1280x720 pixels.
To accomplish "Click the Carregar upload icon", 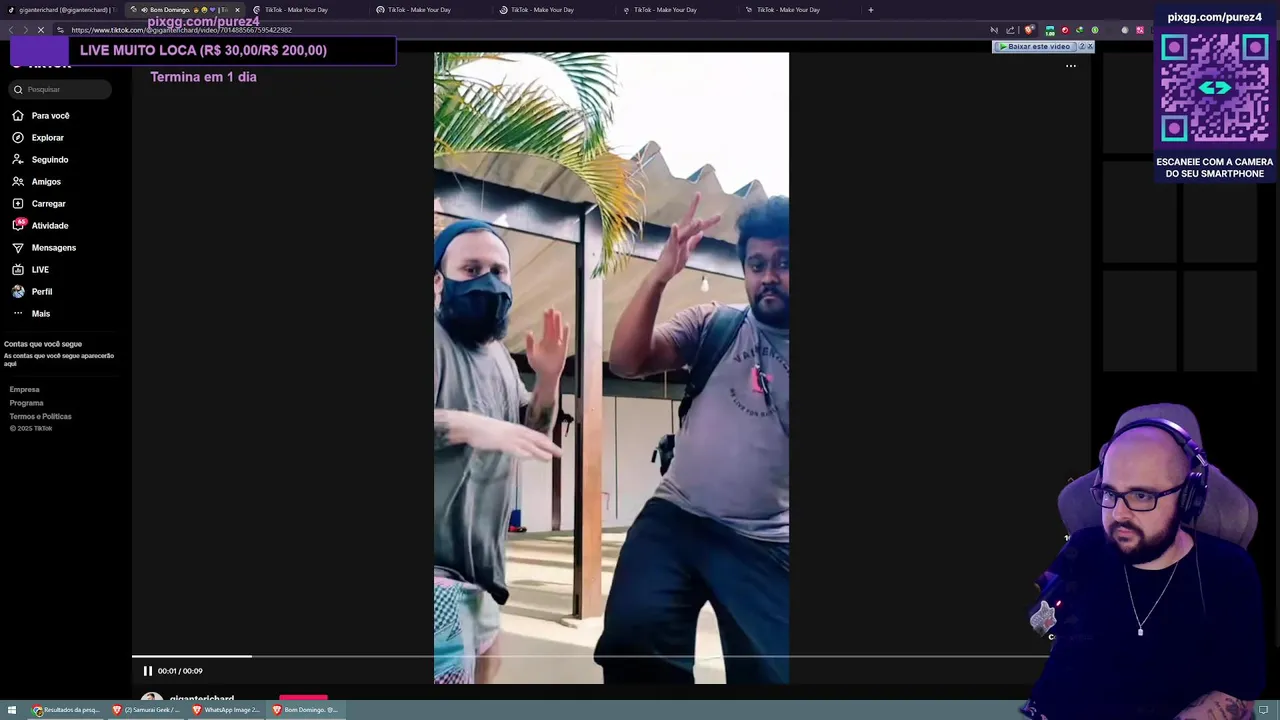I will 18,204.
